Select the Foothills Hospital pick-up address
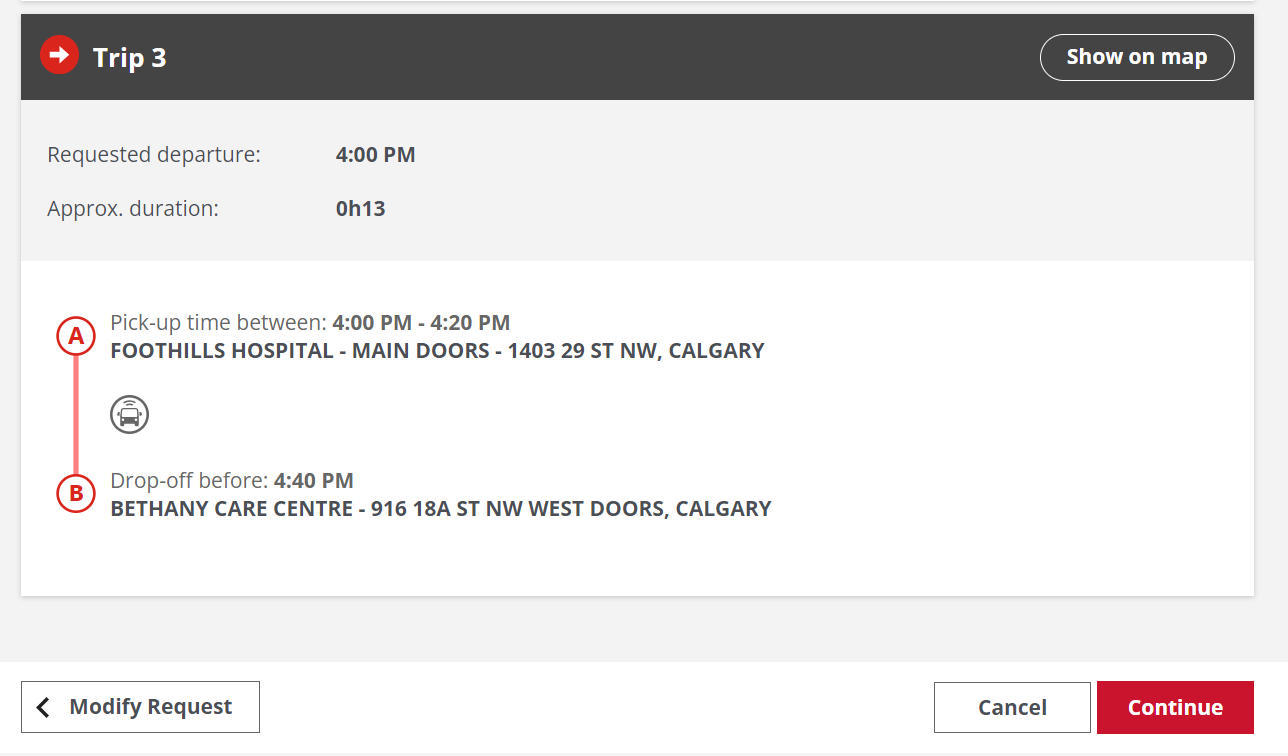The image size is (1288, 756). click(x=437, y=351)
